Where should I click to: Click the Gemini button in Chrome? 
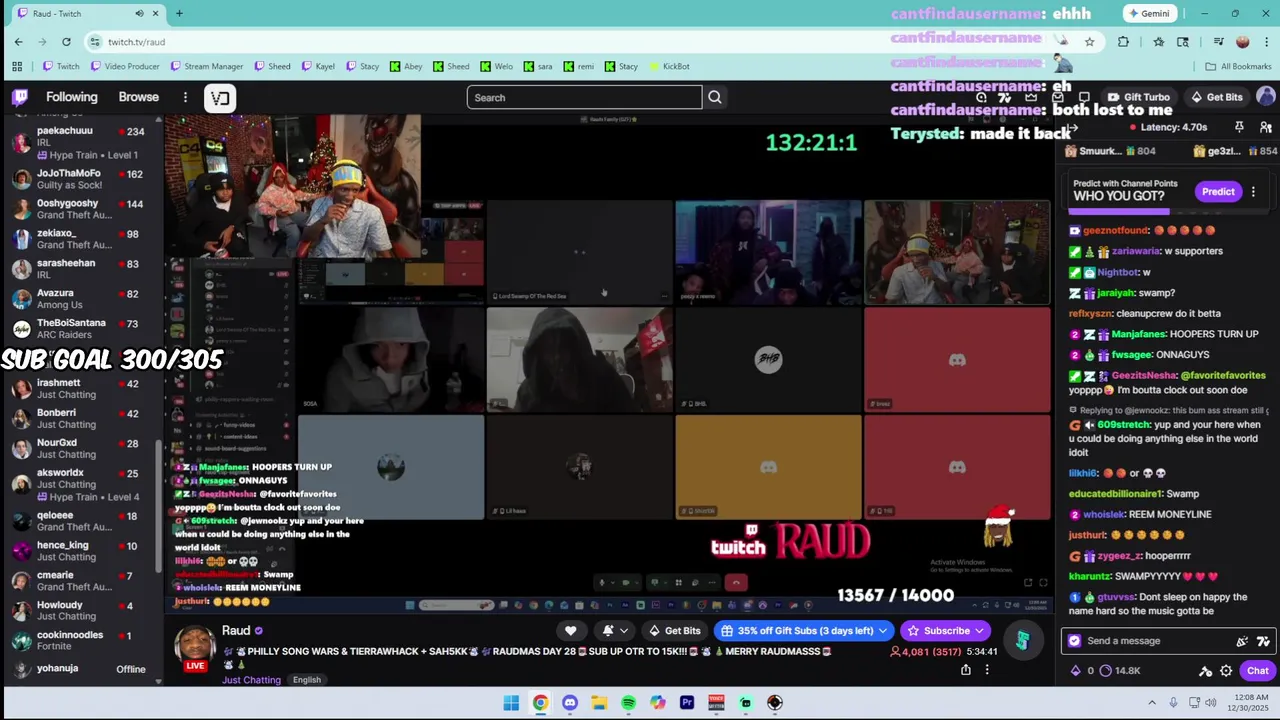[x=1148, y=13]
